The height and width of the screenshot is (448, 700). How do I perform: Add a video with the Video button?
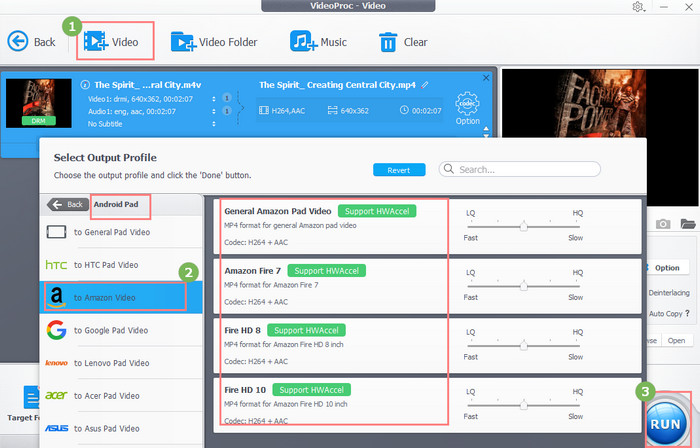[x=112, y=42]
